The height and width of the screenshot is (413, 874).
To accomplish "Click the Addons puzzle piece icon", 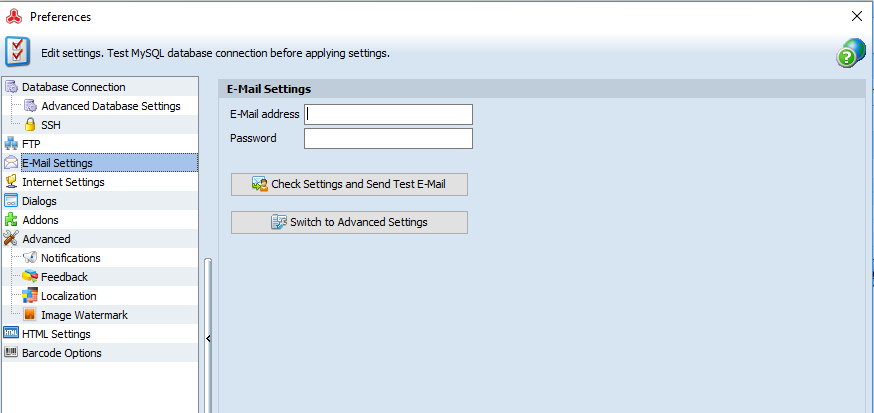I will pos(11,220).
